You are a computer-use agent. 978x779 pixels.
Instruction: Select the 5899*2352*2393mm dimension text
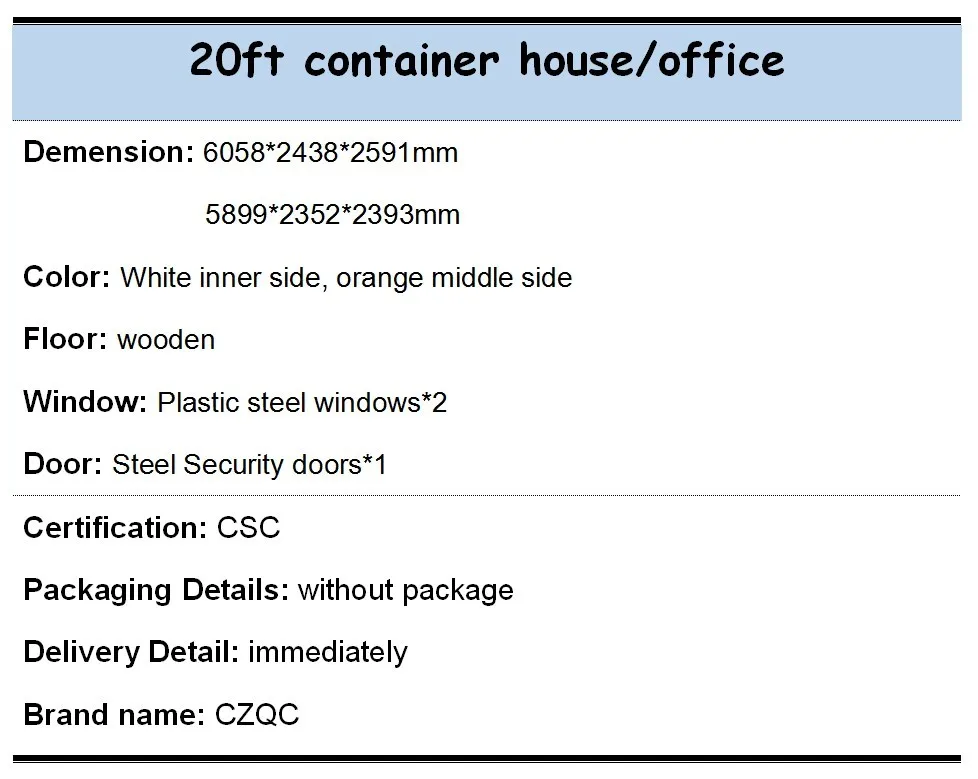(332, 215)
